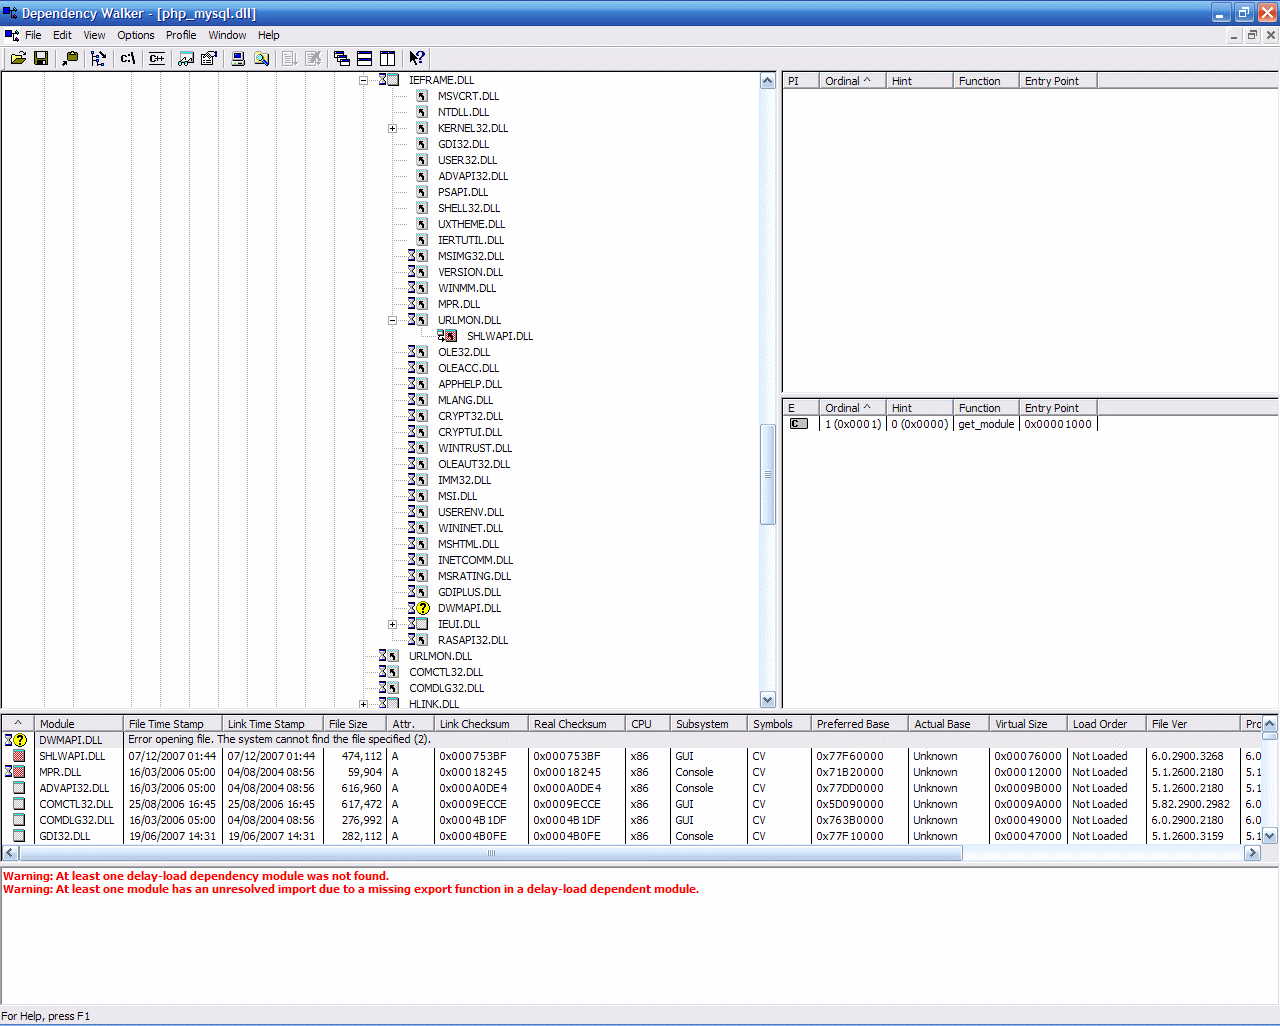Click the RASAPI32.DLL delay-load hourglass icon
This screenshot has height=1026, width=1280.
point(411,640)
